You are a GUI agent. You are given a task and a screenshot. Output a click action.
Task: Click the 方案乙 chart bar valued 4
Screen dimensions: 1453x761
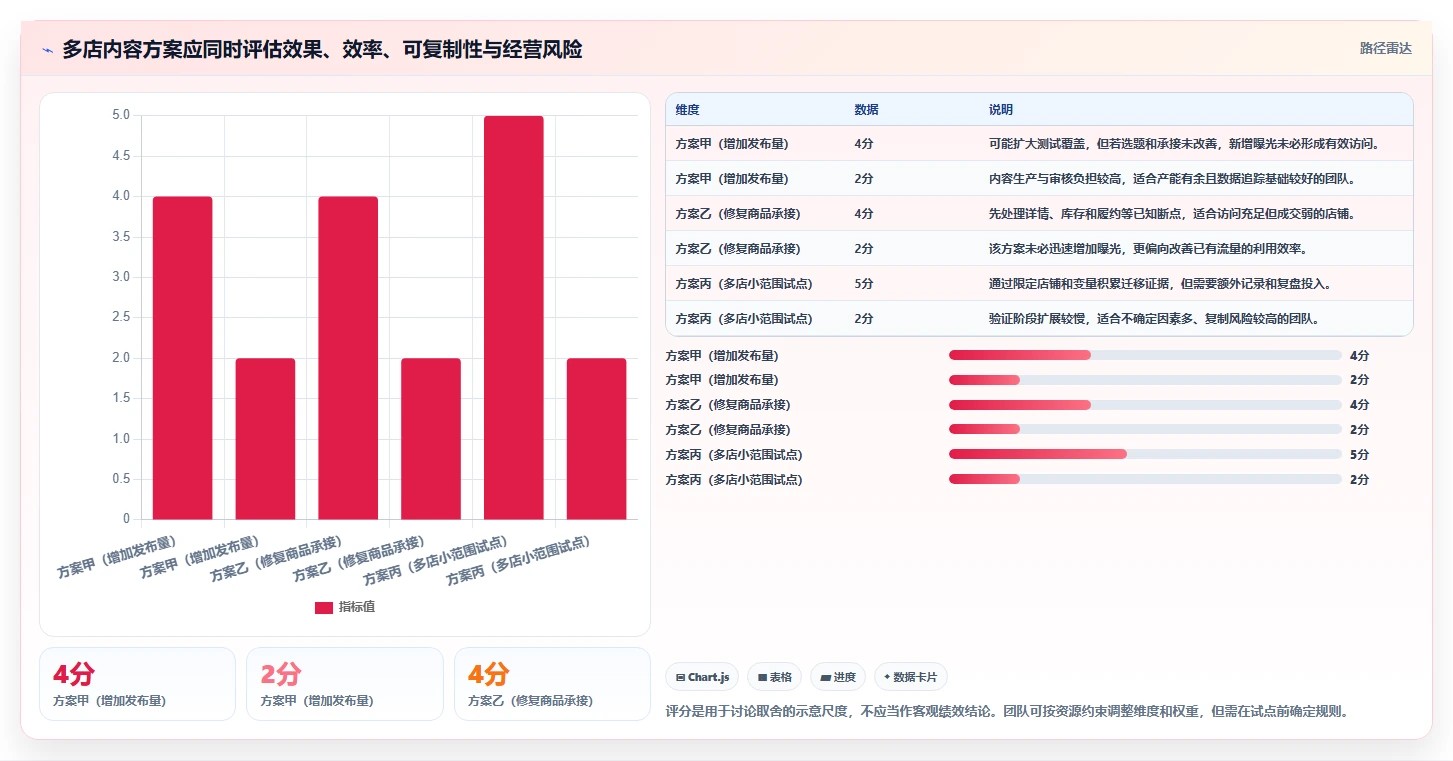(x=348, y=358)
